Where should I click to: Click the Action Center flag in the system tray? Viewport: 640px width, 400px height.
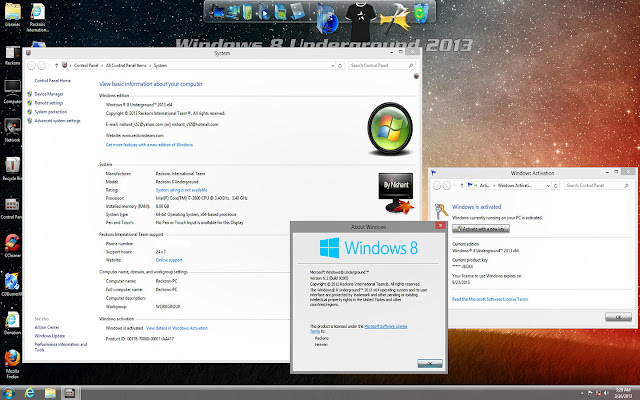pos(590,393)
